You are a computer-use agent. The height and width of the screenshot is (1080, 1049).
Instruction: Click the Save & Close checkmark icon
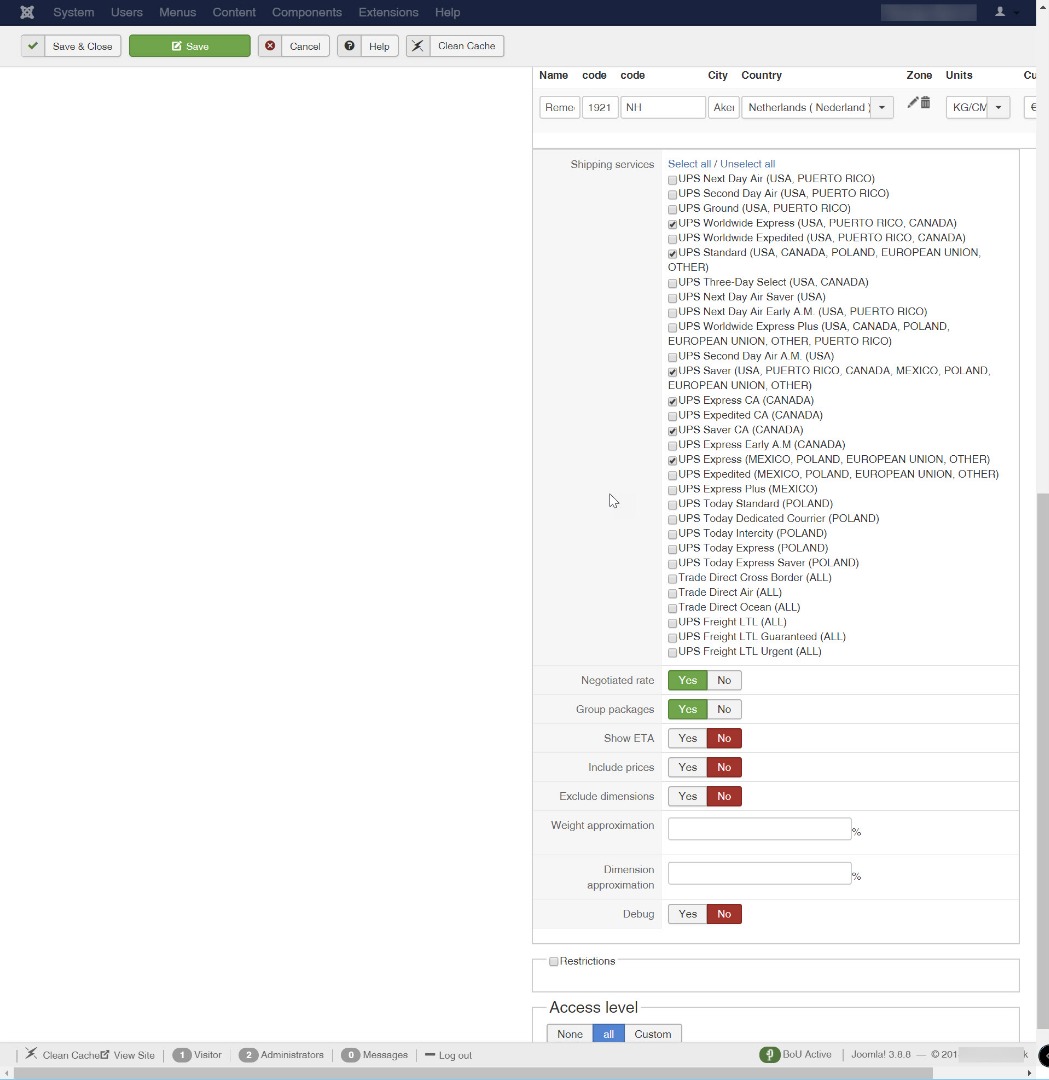32,46
